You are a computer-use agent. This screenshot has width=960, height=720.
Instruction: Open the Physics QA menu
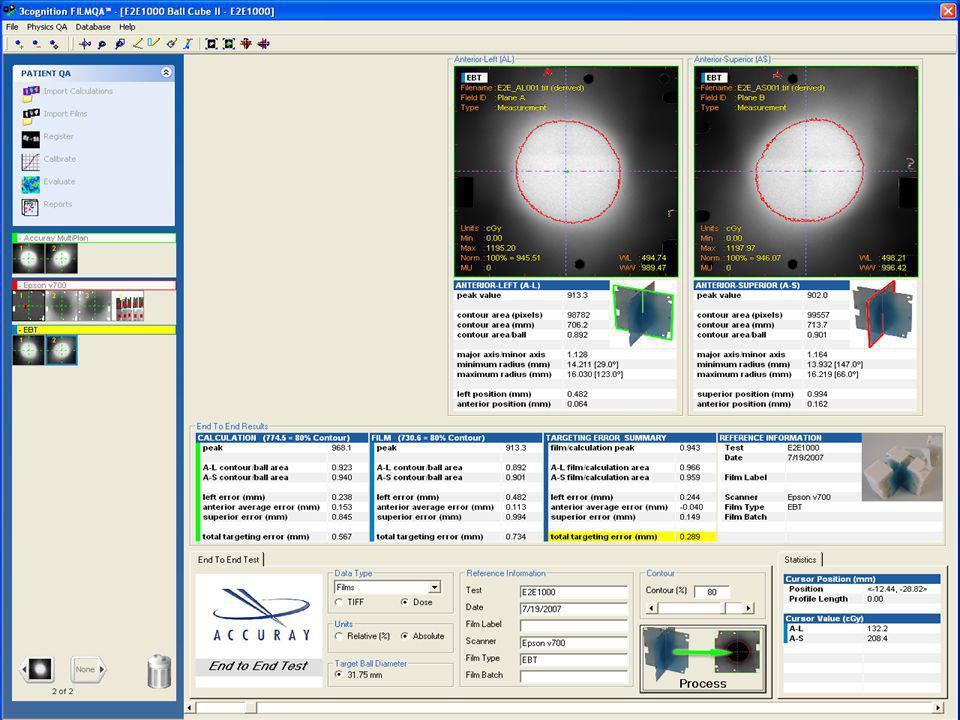[47, 27]
